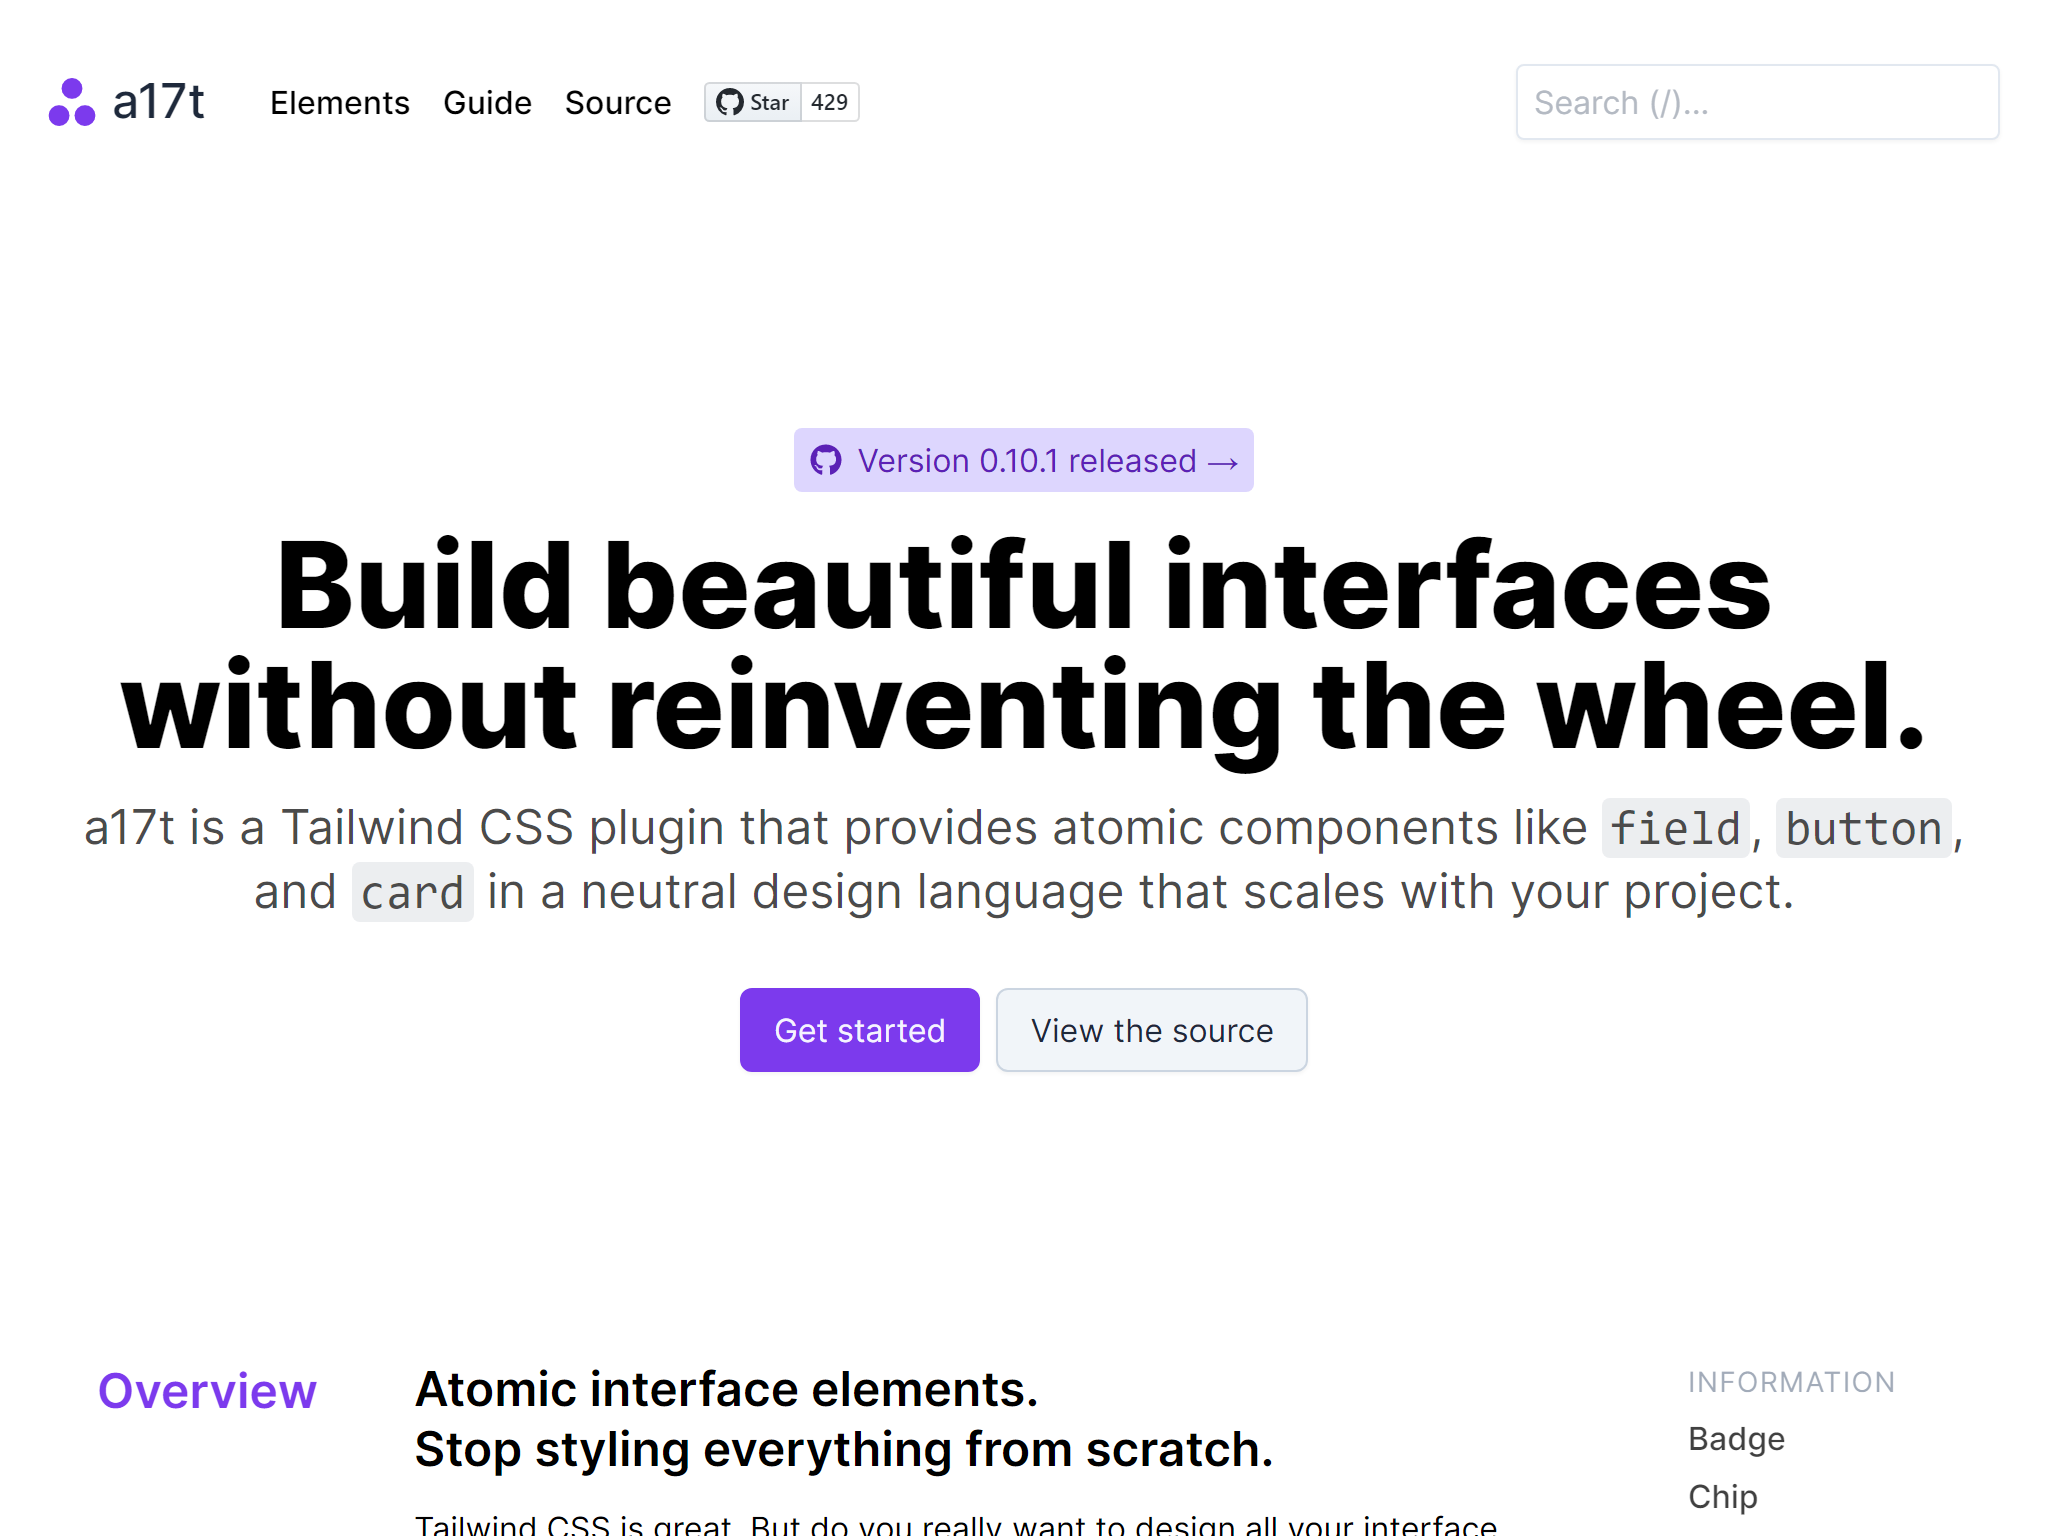Go to the Badge element link
Image resolution: width=2048 pixels, height=1536 pixels.
tap(1737, 1438)
